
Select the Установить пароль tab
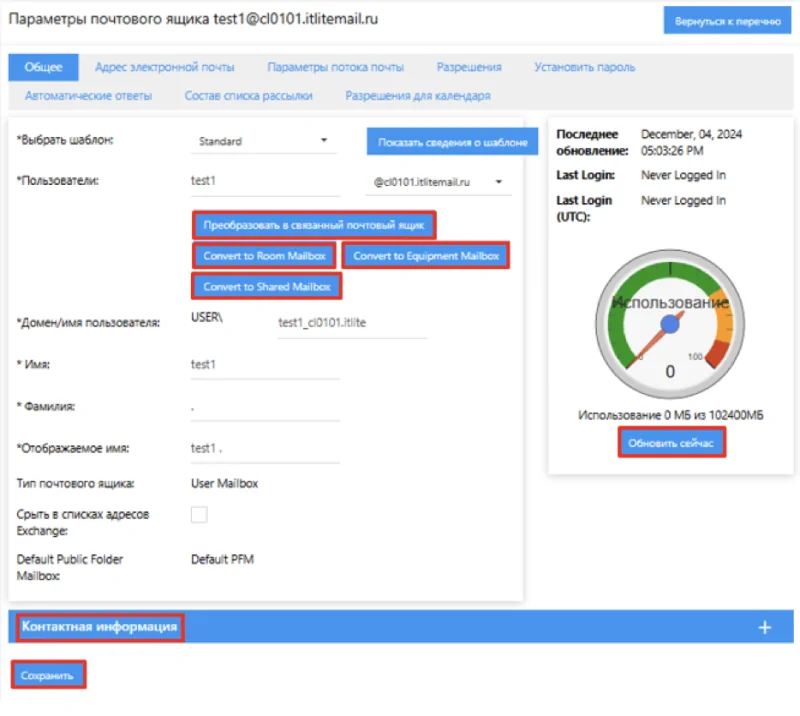[x=584, y=67]
